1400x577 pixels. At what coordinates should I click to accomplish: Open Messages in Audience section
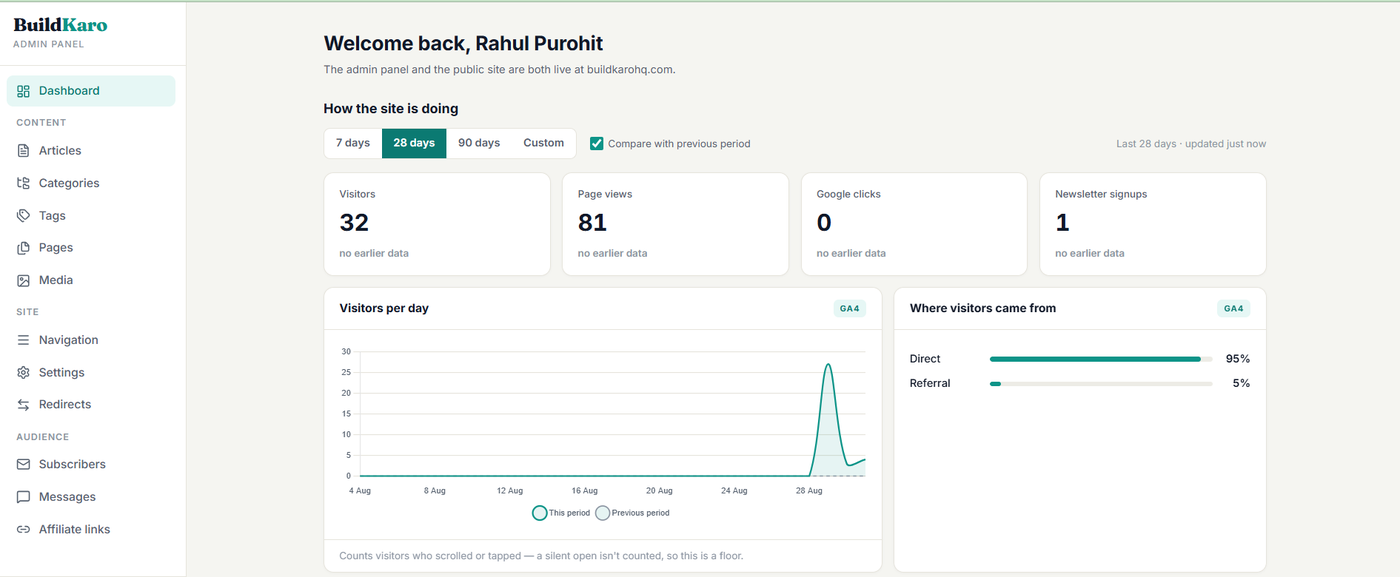[91, 497]
